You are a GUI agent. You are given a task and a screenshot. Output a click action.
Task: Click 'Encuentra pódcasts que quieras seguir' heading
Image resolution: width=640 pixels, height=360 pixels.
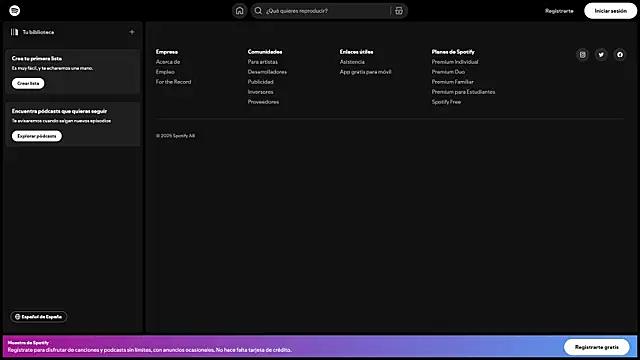click(x=59, y=111)
